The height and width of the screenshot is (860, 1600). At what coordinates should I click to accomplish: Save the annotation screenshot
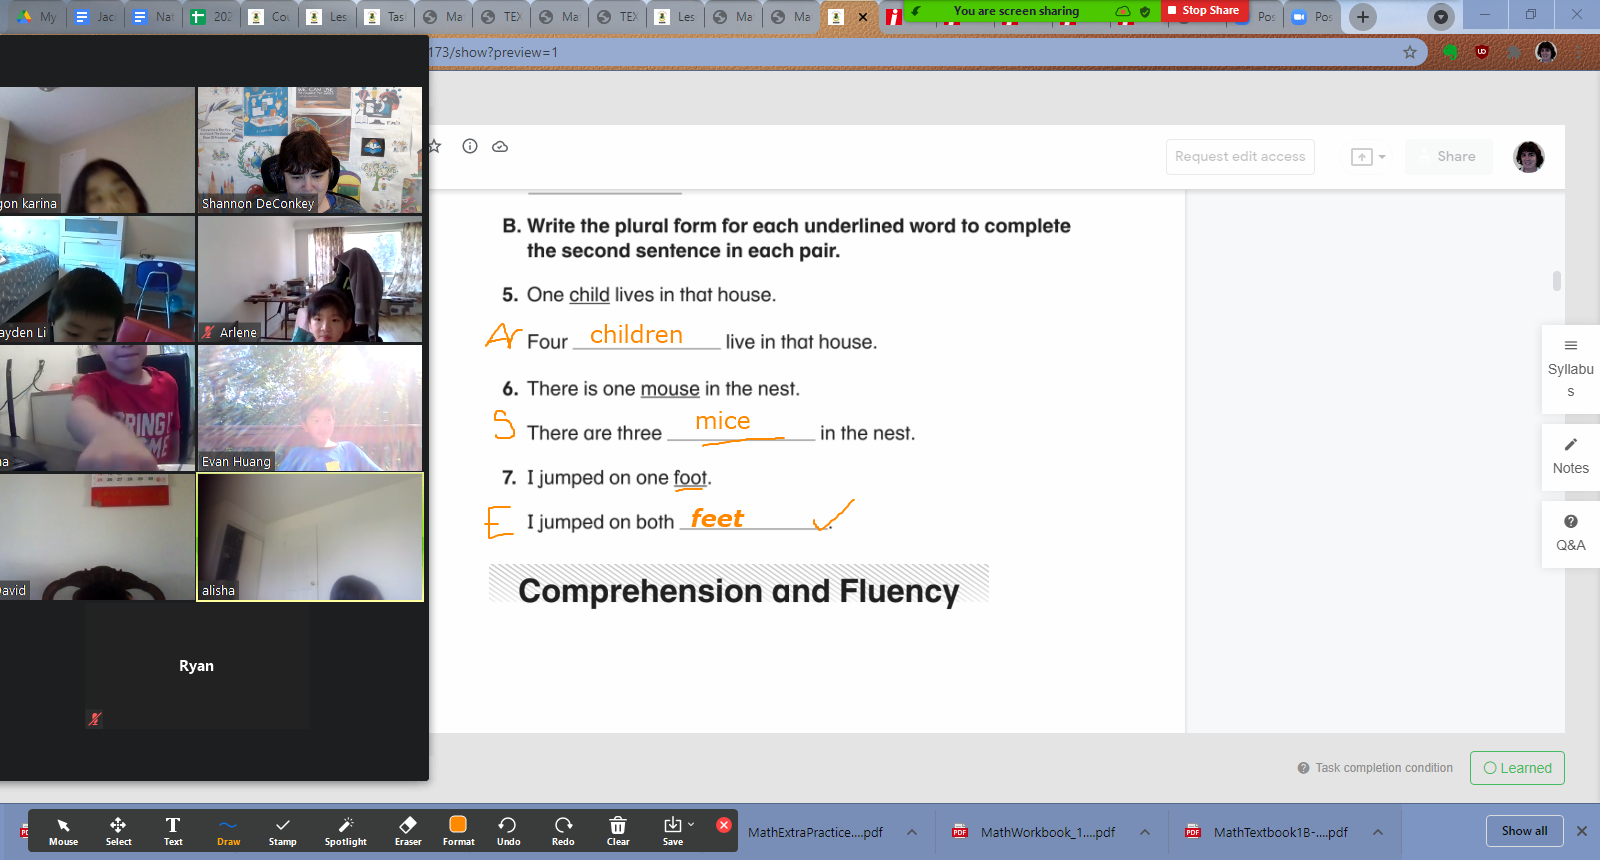point(673,831)
